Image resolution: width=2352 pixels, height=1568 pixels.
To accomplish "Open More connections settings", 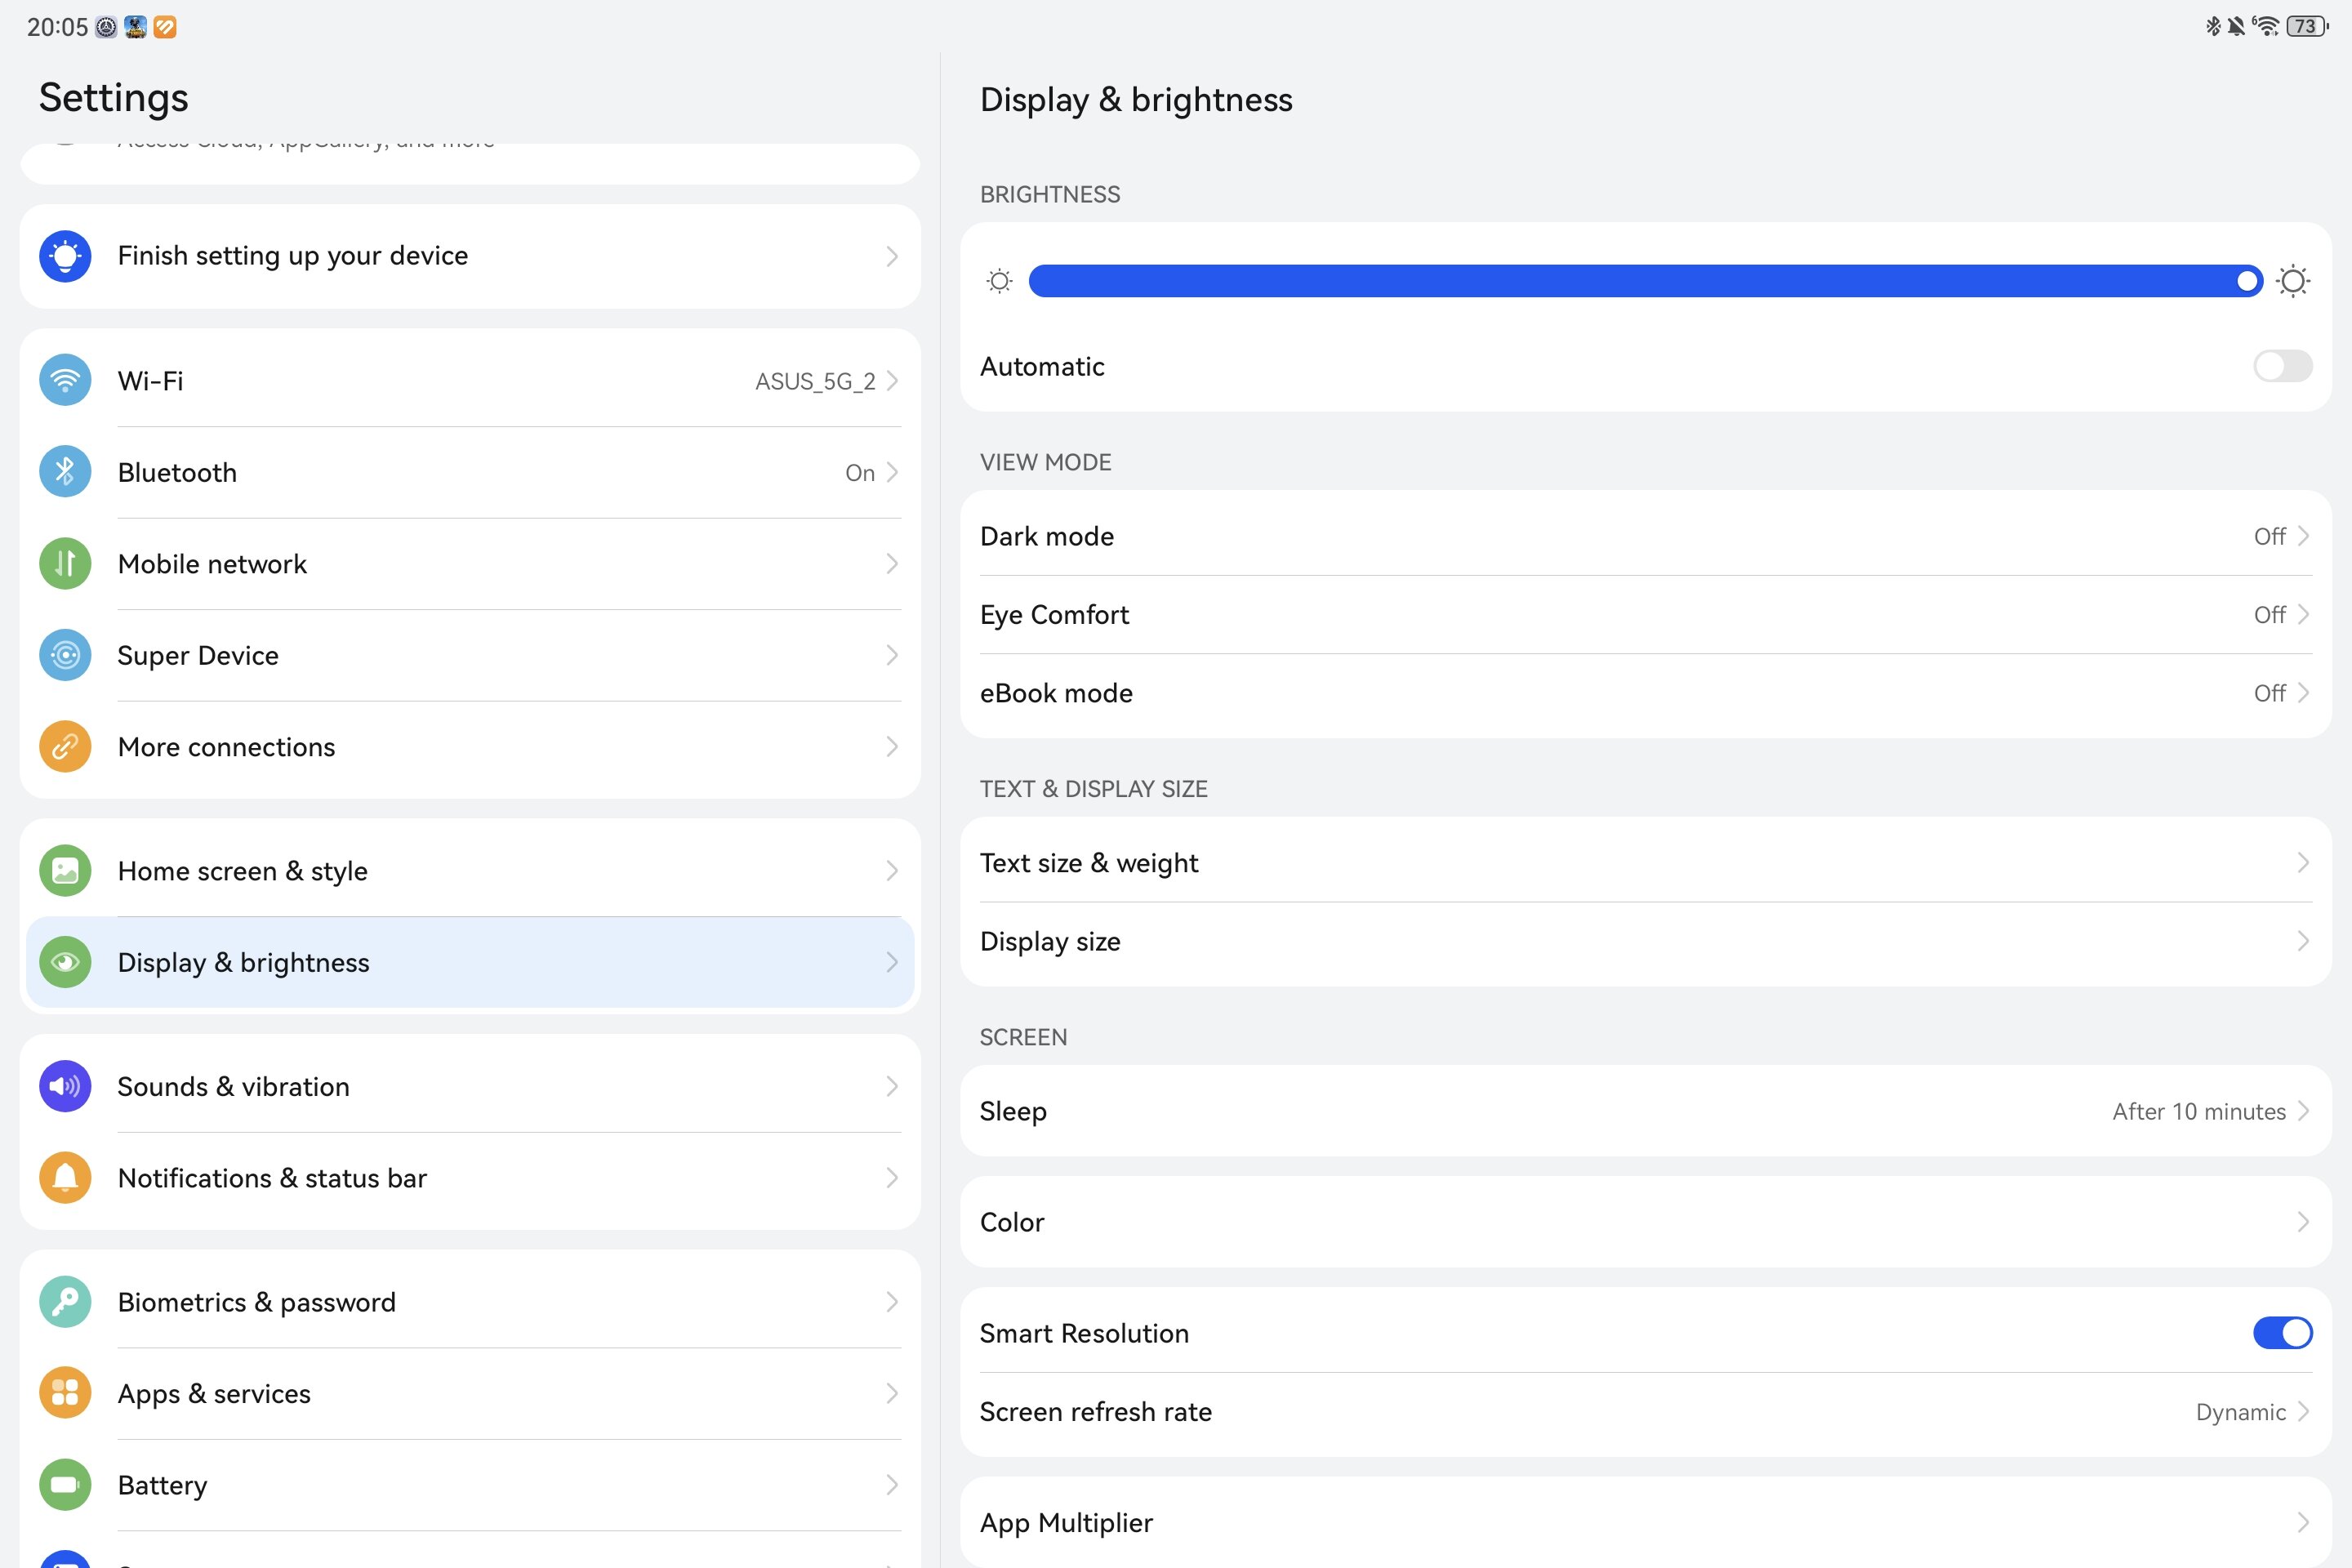I will click(470, 747).
